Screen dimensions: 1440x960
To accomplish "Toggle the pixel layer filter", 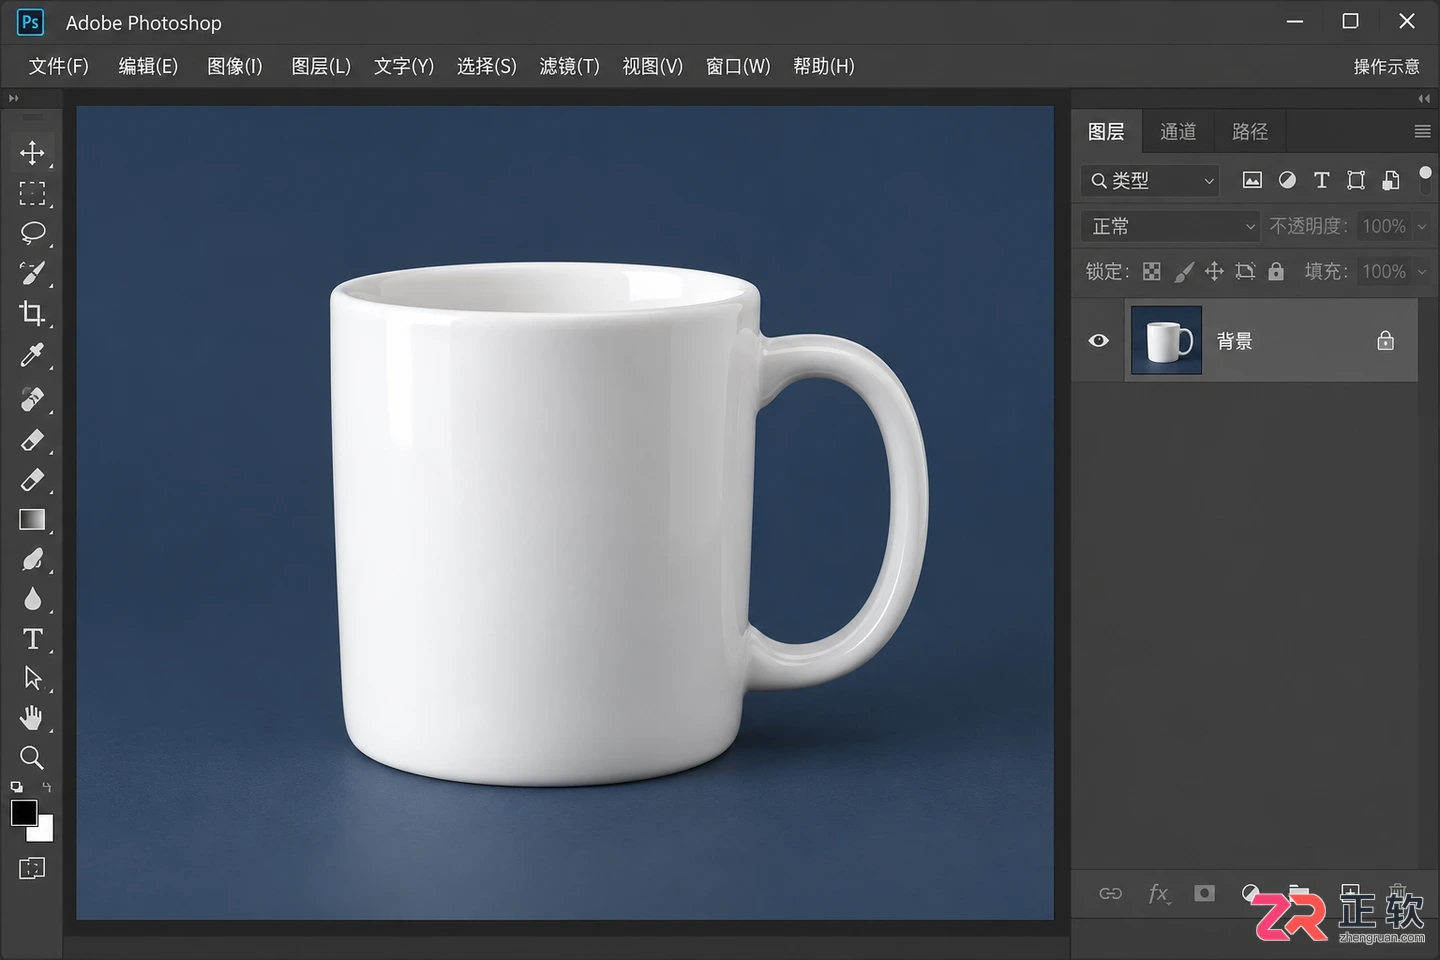I will 1252,180.
